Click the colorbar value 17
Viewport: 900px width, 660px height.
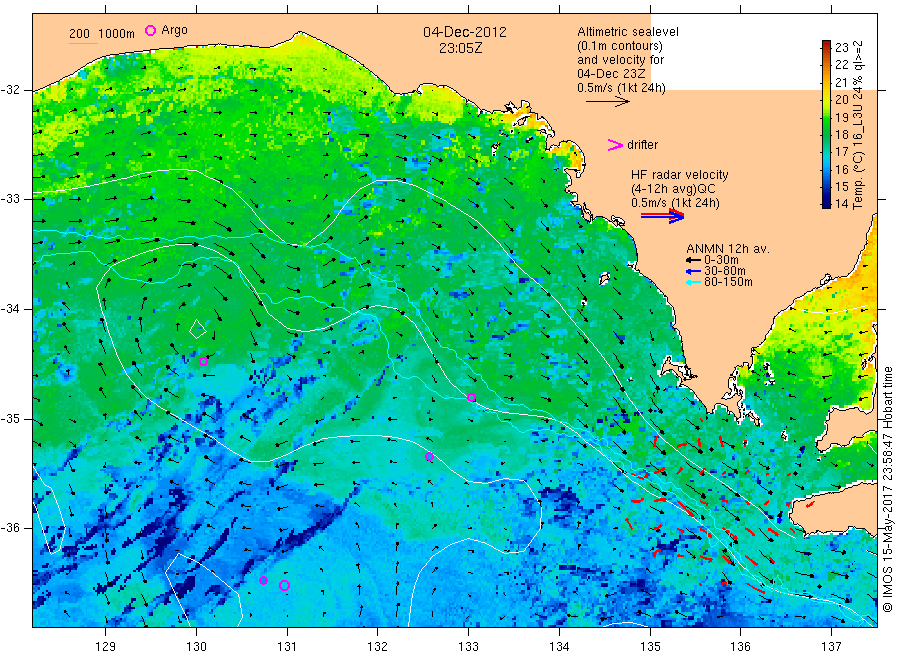[841, 152]
